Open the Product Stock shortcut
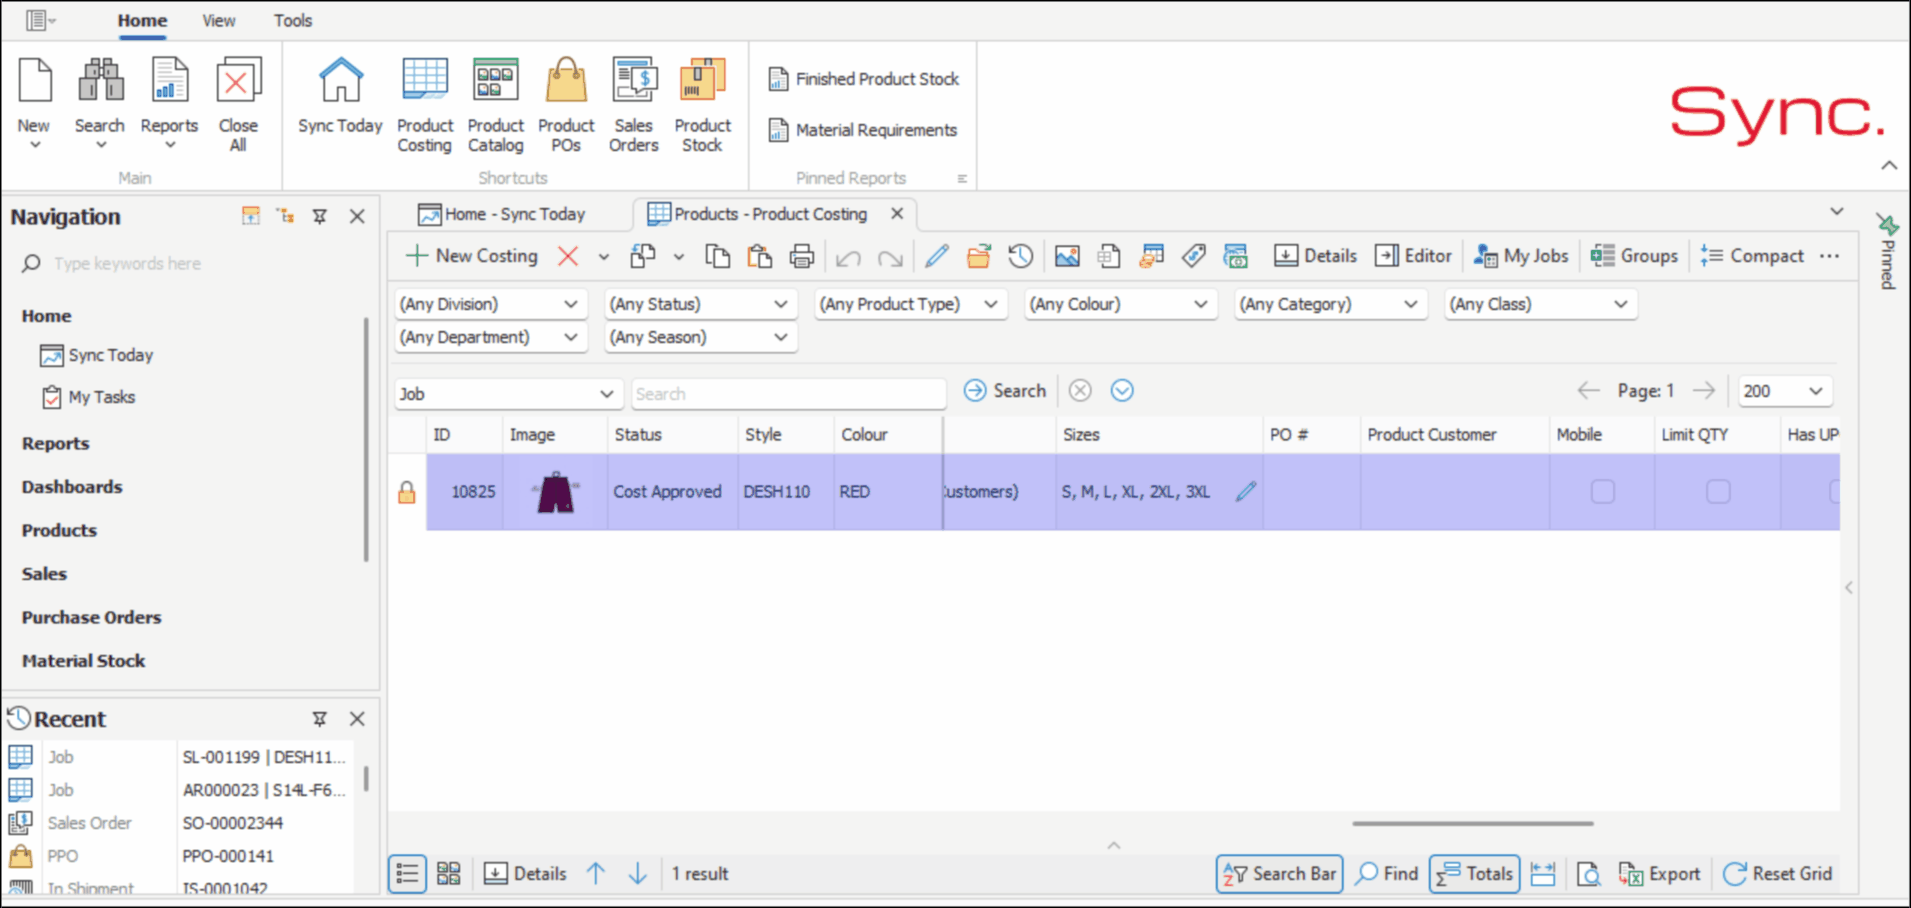 [702, 105]
